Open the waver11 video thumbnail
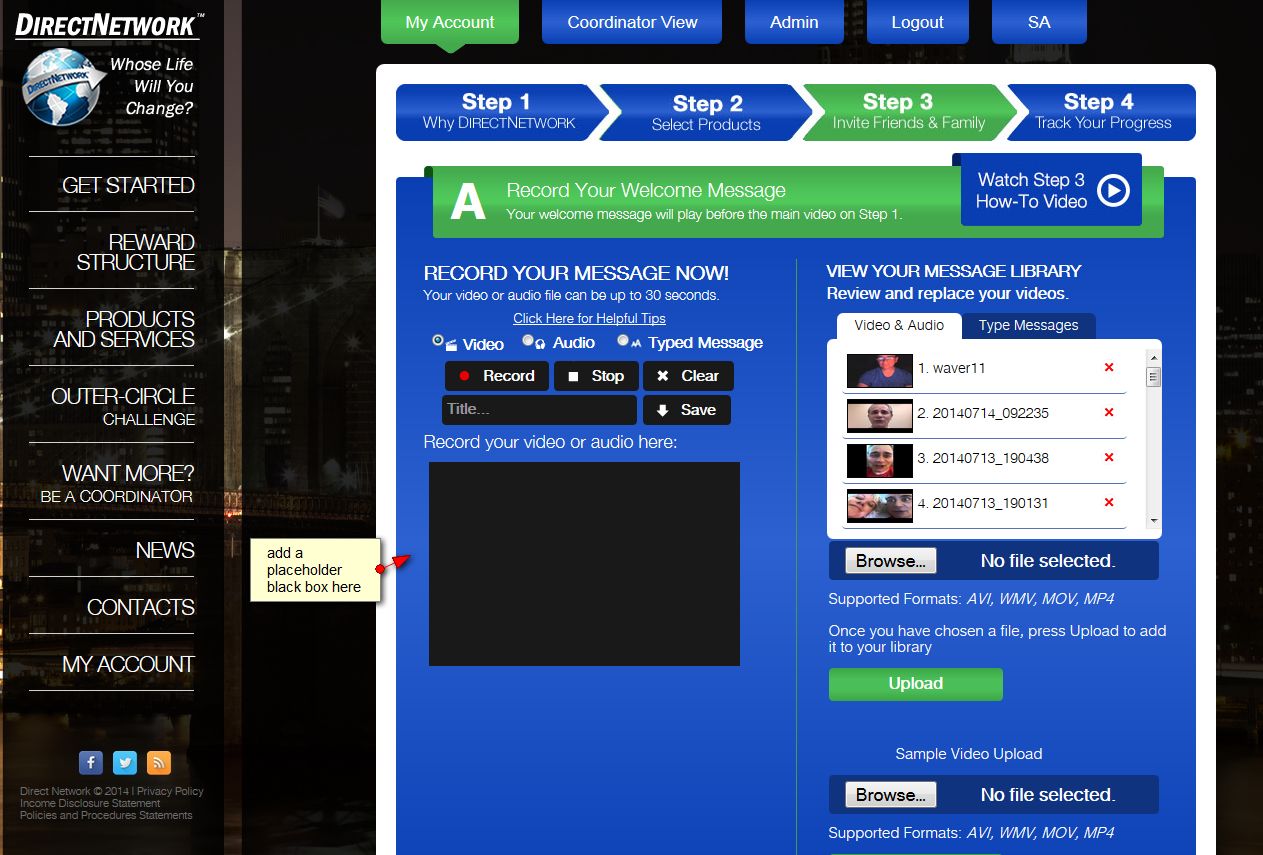Viewport: 1263px width, 855px height. click(880, 370)
